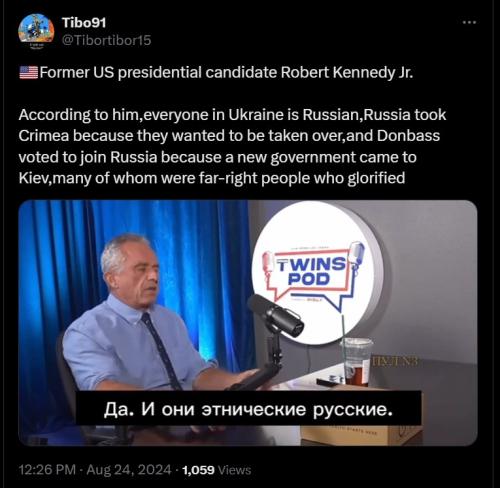Image resolution: width=500 pixels, height=488 pixels.
Task: Open the Tibo91 display name link
Action: [84, 23]
